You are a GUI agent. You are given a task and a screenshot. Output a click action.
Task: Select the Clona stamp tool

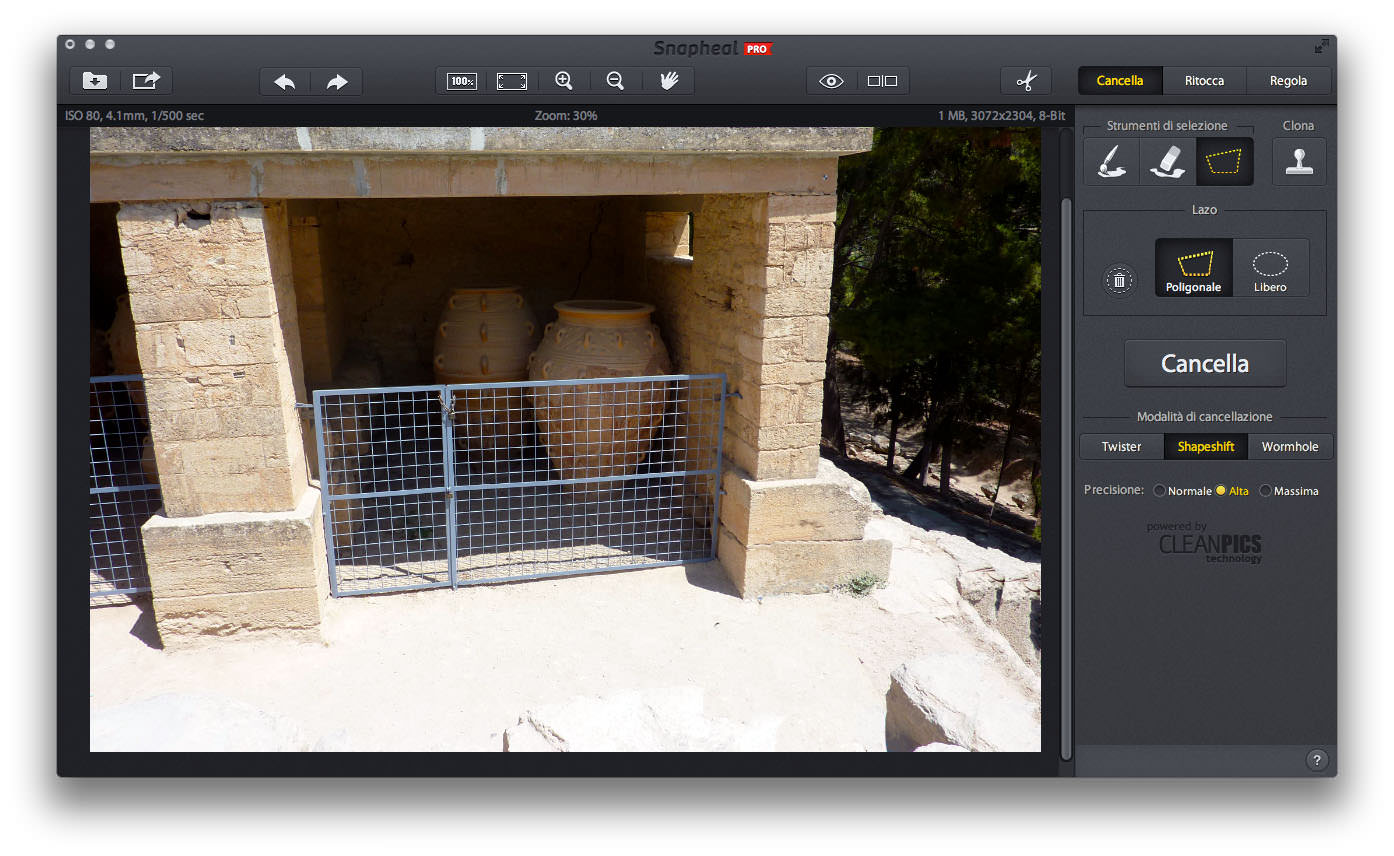point(1299,161)
